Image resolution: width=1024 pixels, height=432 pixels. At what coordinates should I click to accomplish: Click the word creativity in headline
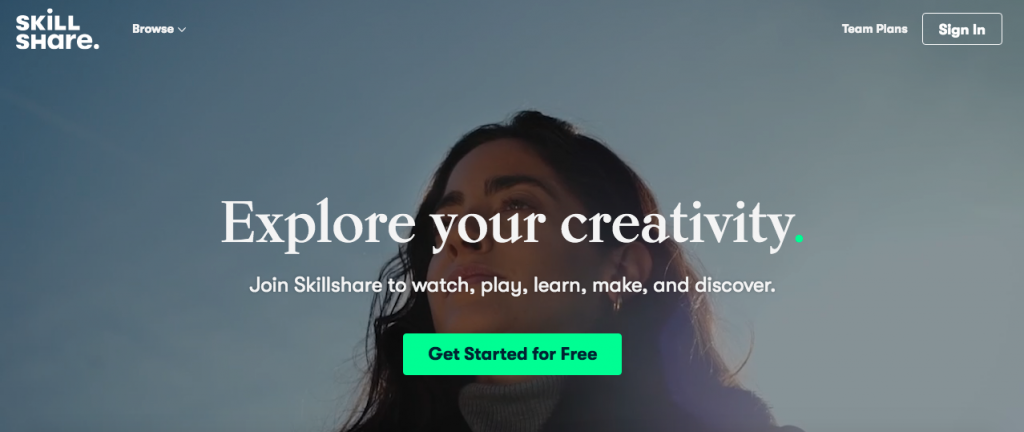click(x=677, y=224)
